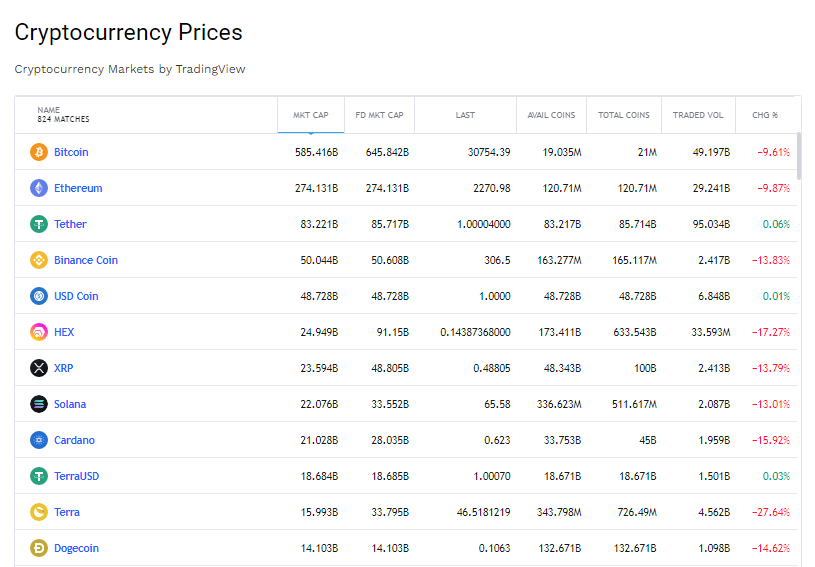Click the Cardano logo icon
This screenshot has width=815, height=567.
tap(39, 440)
